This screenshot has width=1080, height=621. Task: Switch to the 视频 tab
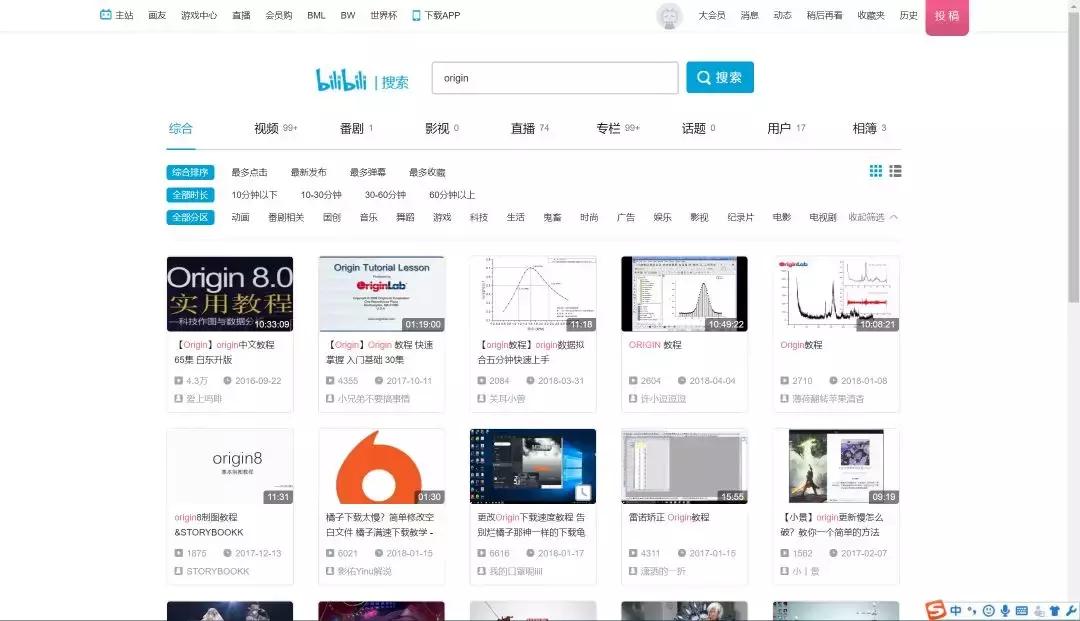[x=265, y=128]
